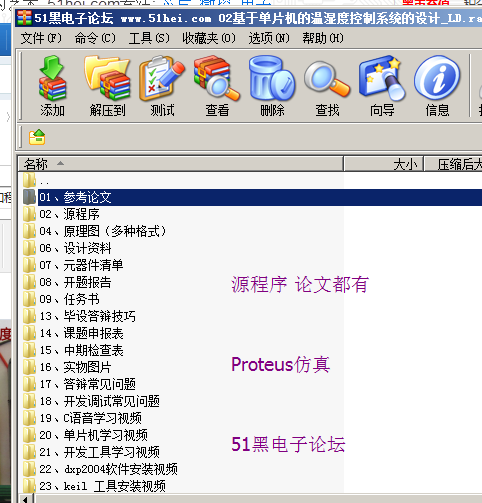Viewport: 482px width, 503px height.
Task: Sort by the Name (名称) column header
Action: (x=180, y=164)
